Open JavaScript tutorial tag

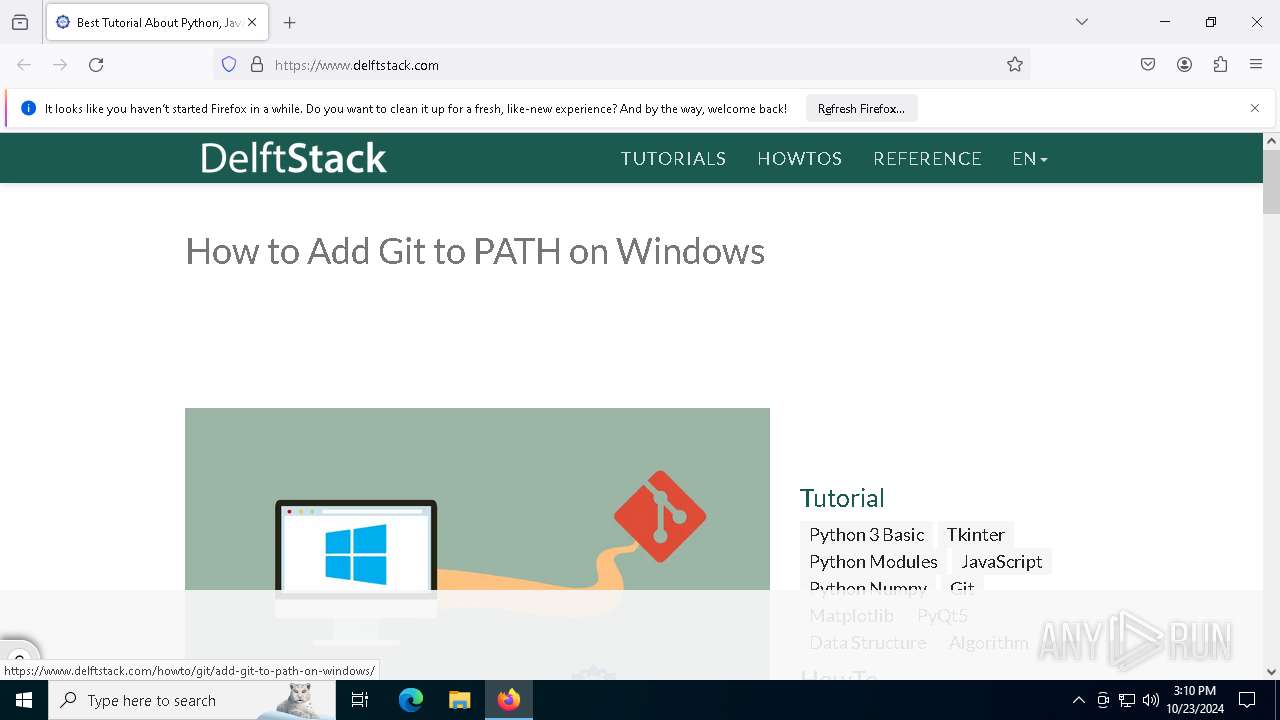(x=1001, y=562)
